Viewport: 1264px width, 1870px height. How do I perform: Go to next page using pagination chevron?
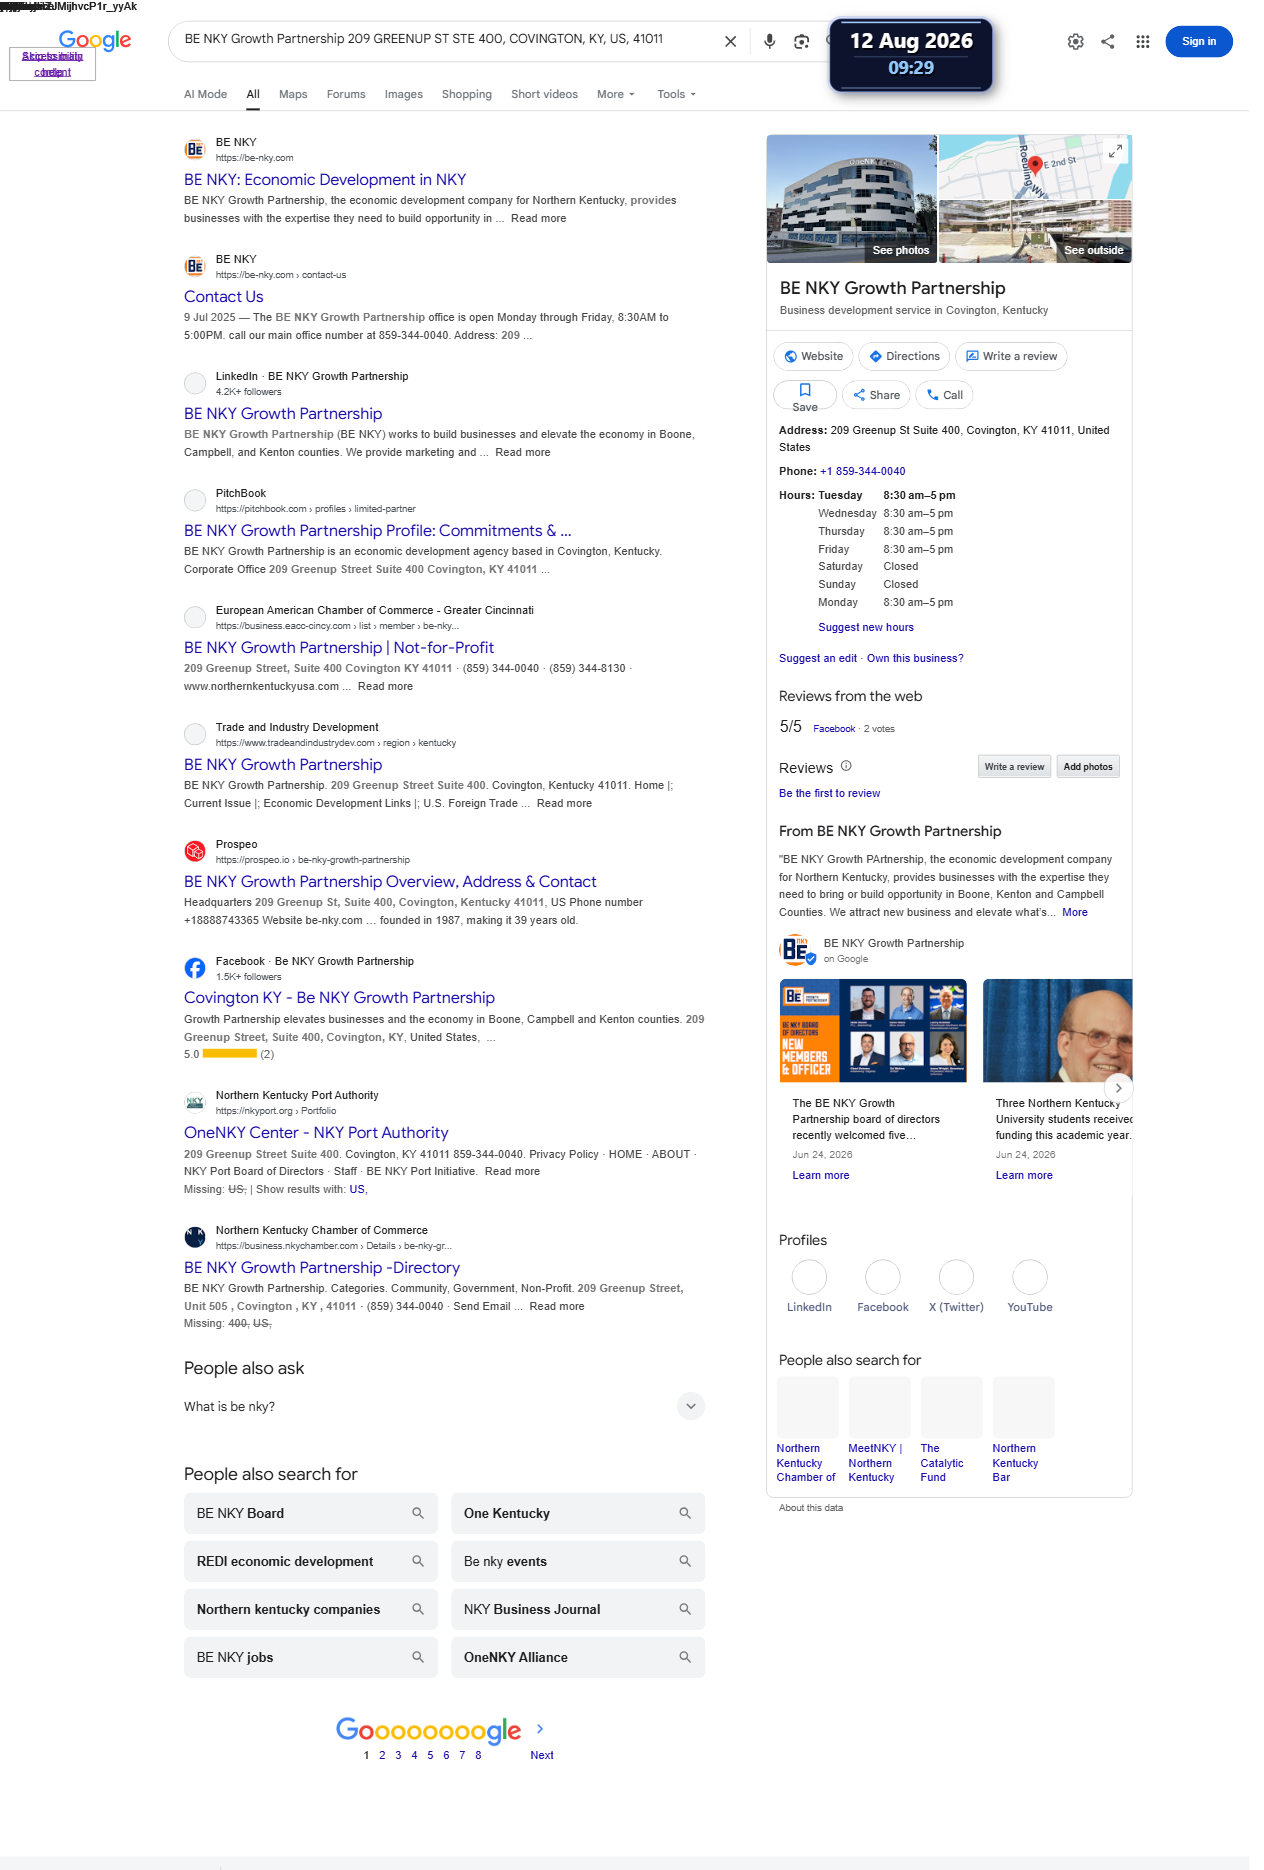pos(540,1728)
